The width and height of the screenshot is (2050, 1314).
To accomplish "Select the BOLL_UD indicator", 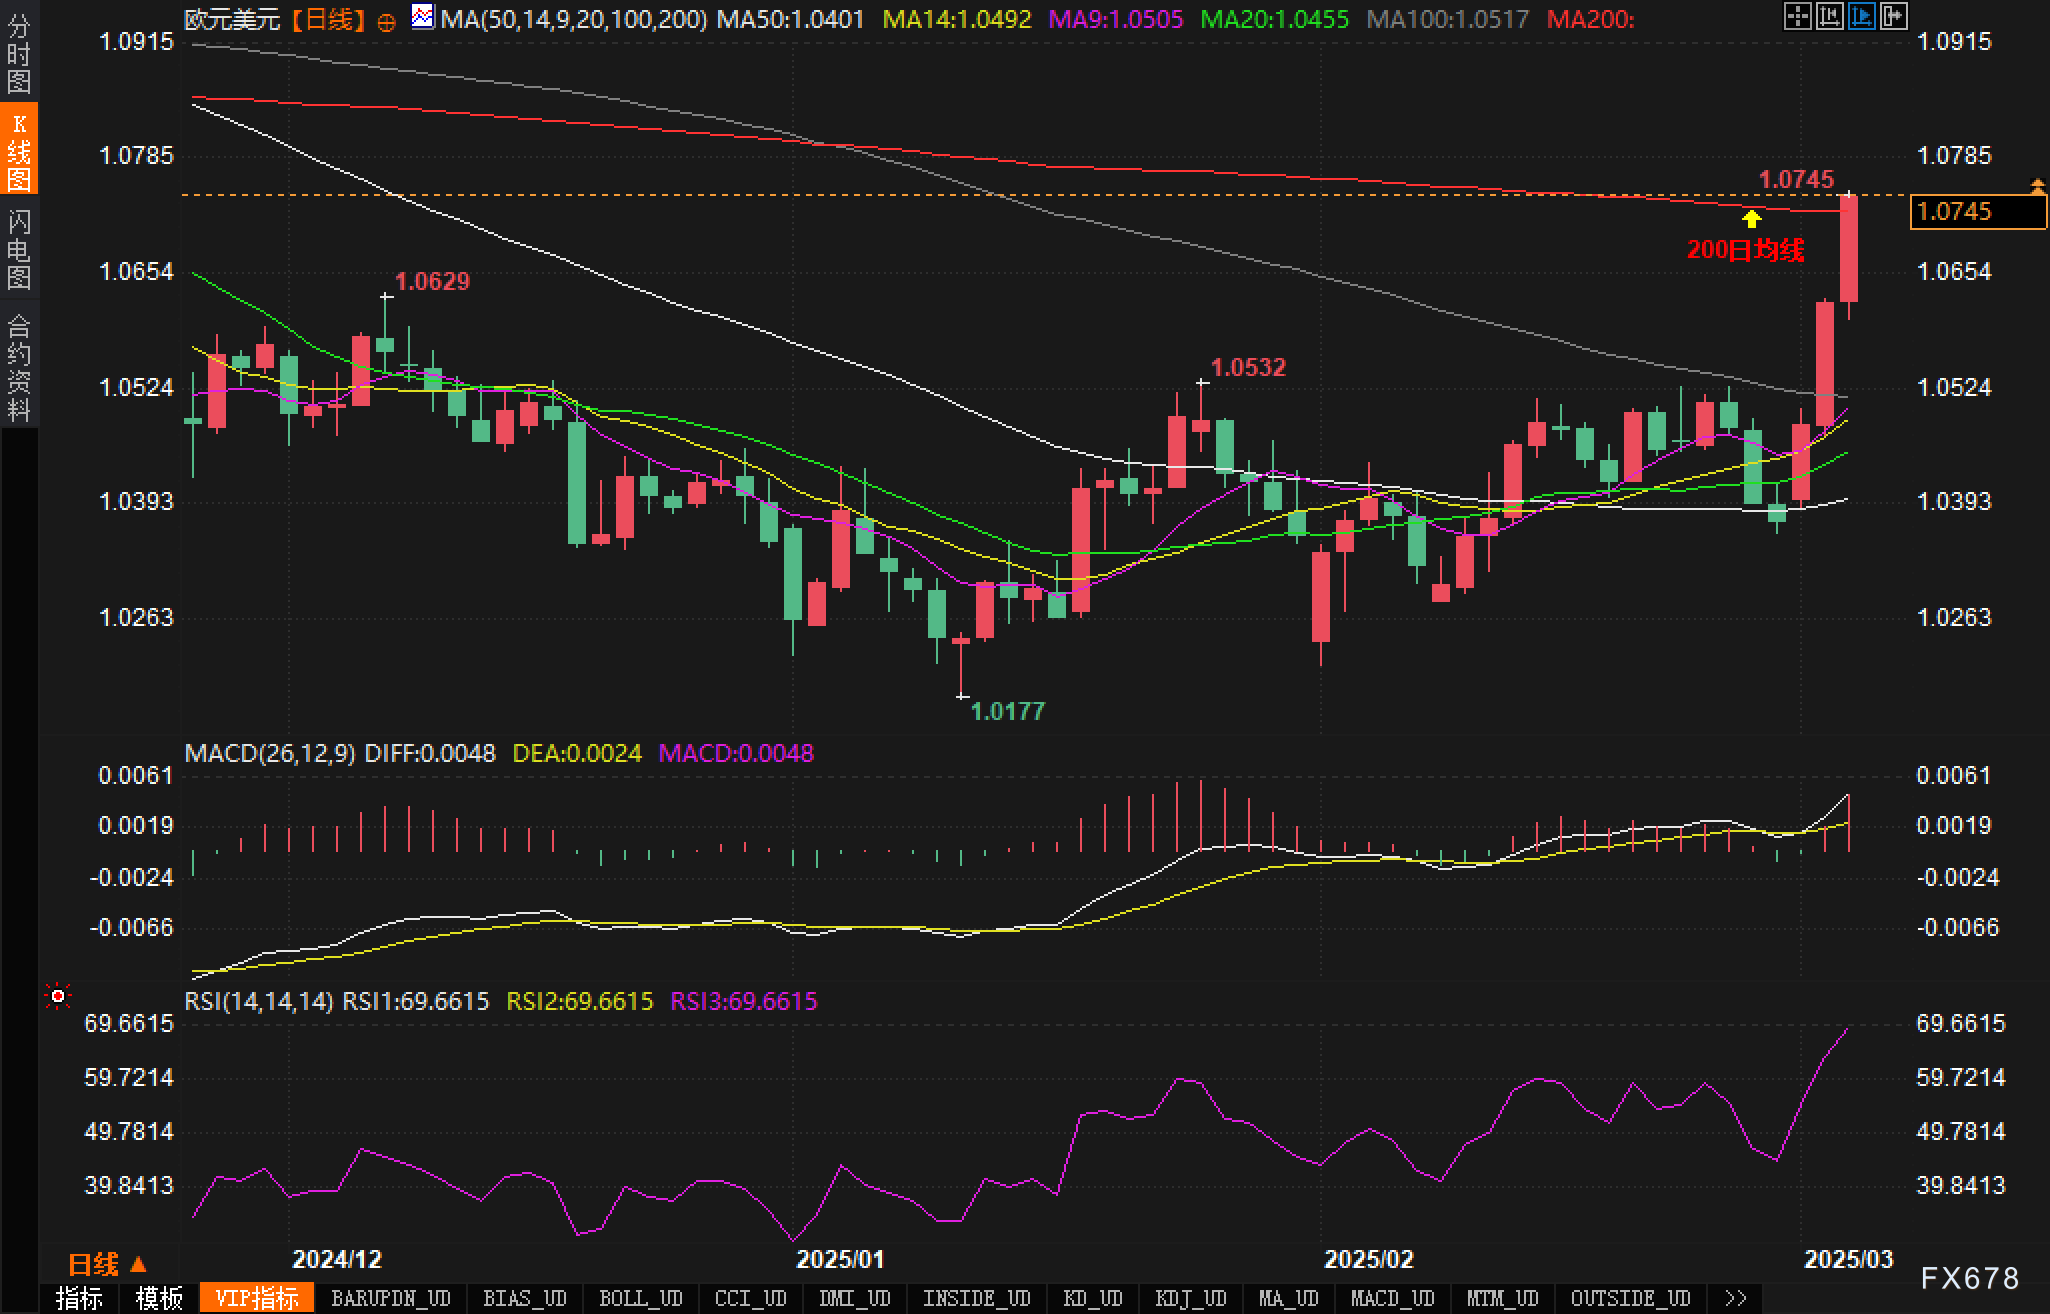I will point(640,1298).
